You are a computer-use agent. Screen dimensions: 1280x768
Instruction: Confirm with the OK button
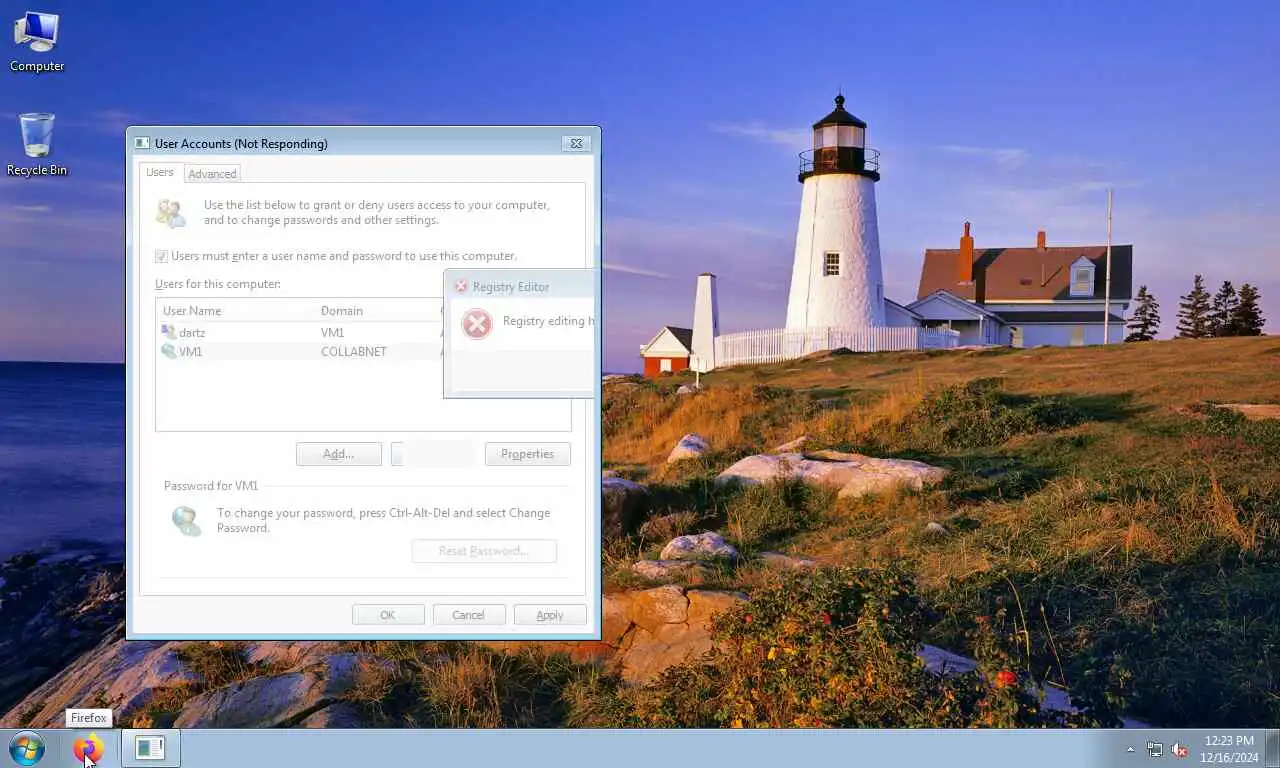tap(388, 615)
